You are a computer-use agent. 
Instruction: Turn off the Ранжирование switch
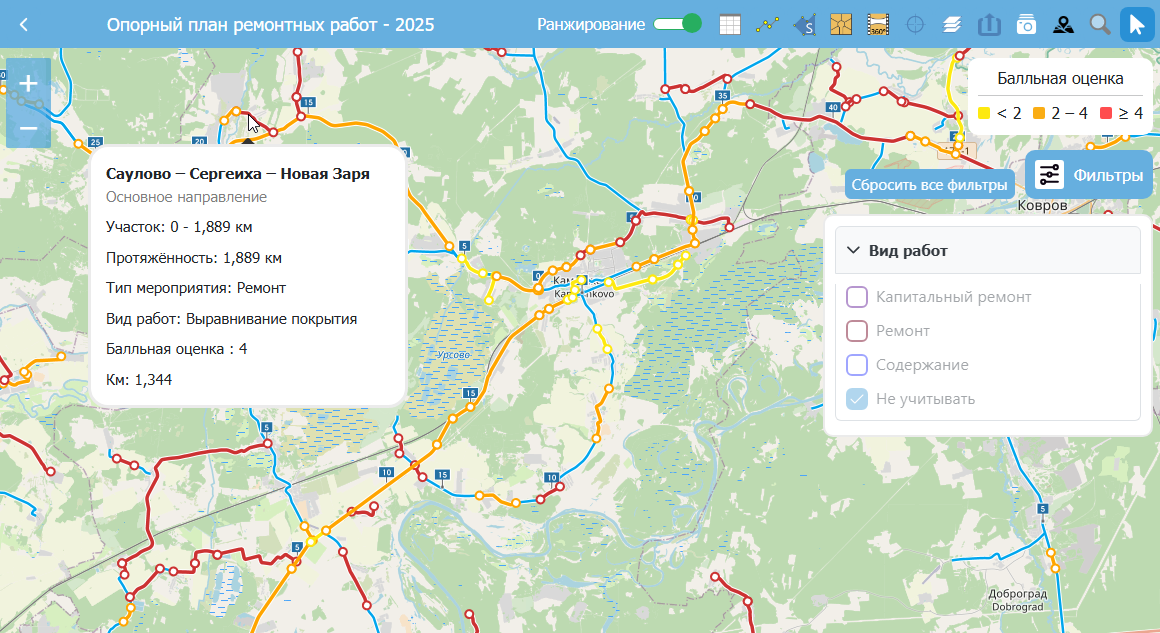[x=677, y=24]
